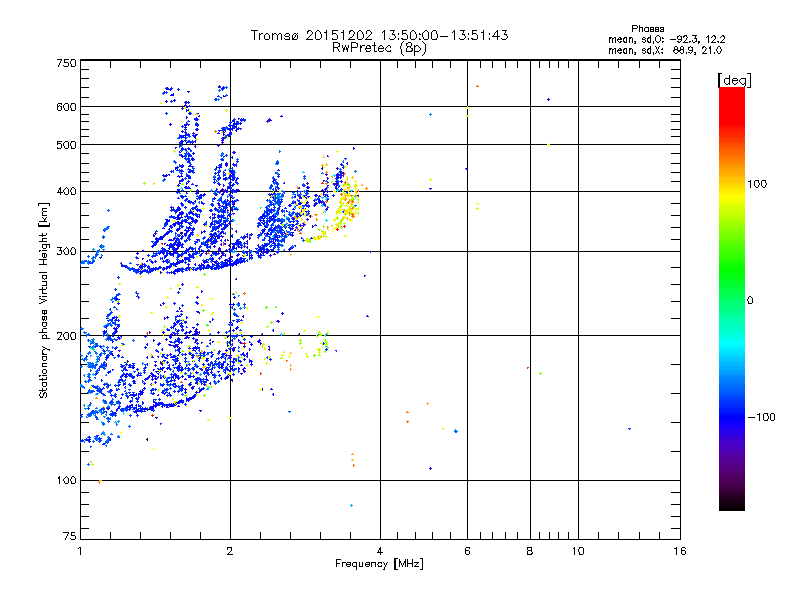This screenshot has width=800, height=600.
Task: Click the y-axis tick label '75'
Action: click(x=70, y=536)
